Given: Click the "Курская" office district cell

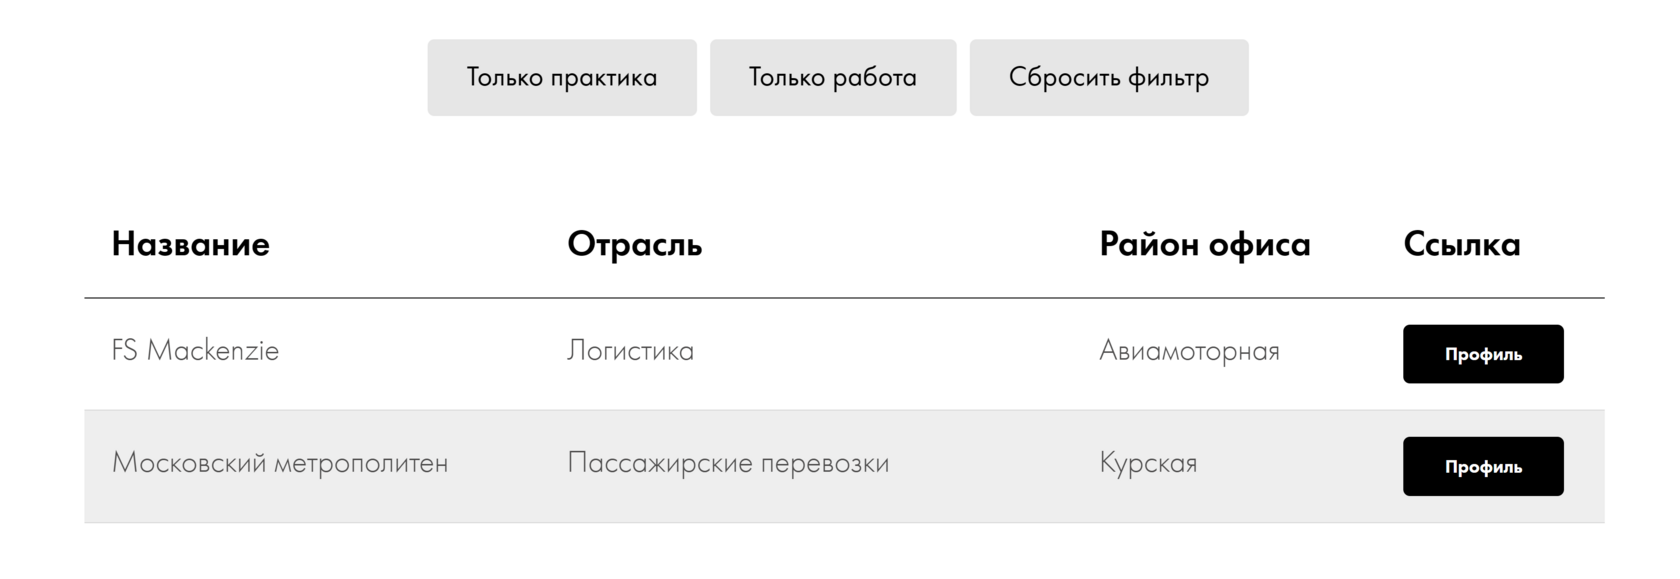Looking at the screenshot, I should 1148,463.
